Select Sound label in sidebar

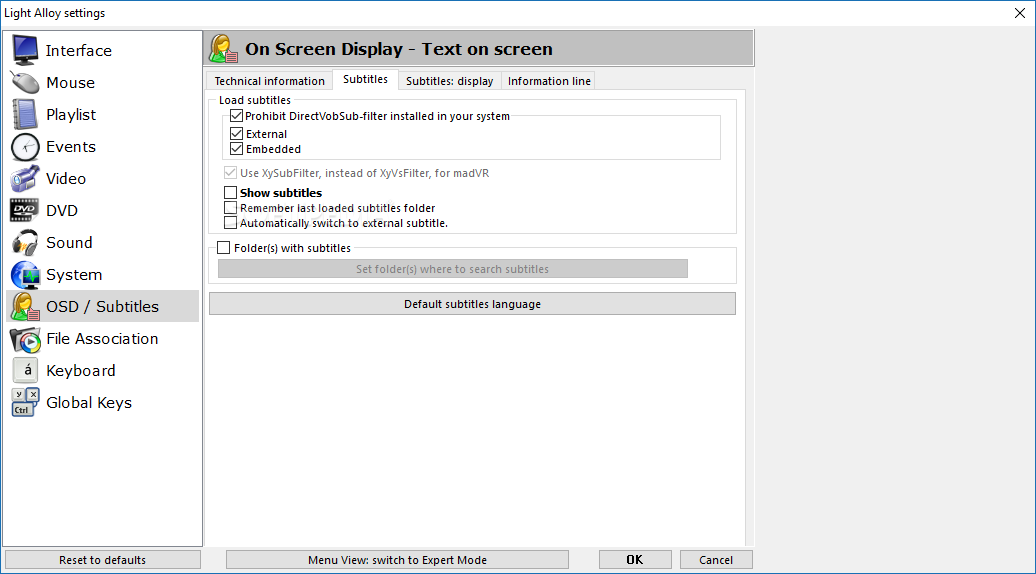point(69,242)
